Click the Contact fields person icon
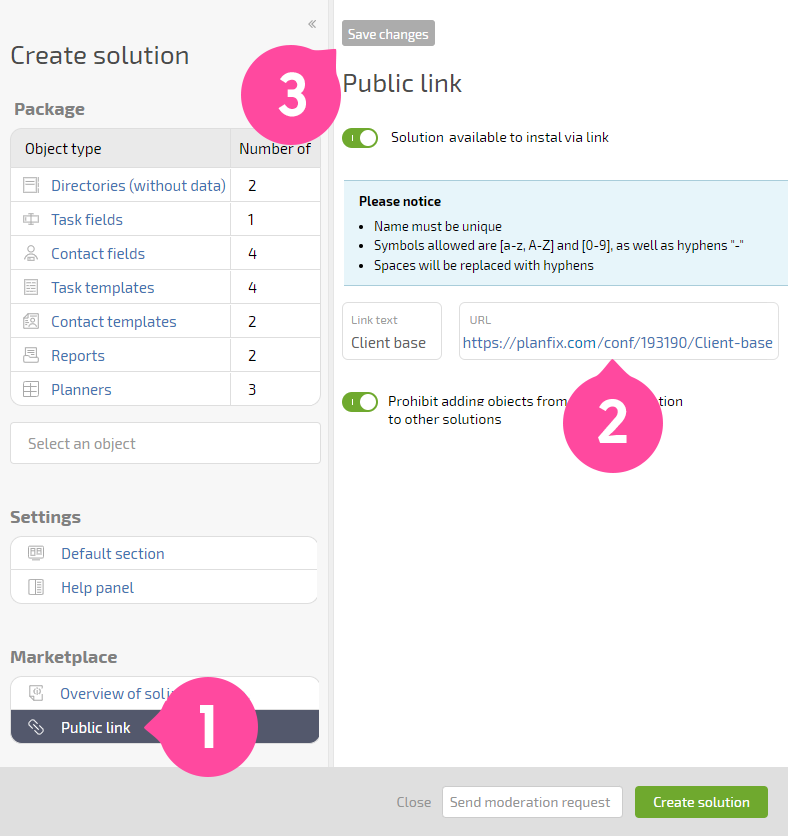The image size is (788, 836). 31,253
